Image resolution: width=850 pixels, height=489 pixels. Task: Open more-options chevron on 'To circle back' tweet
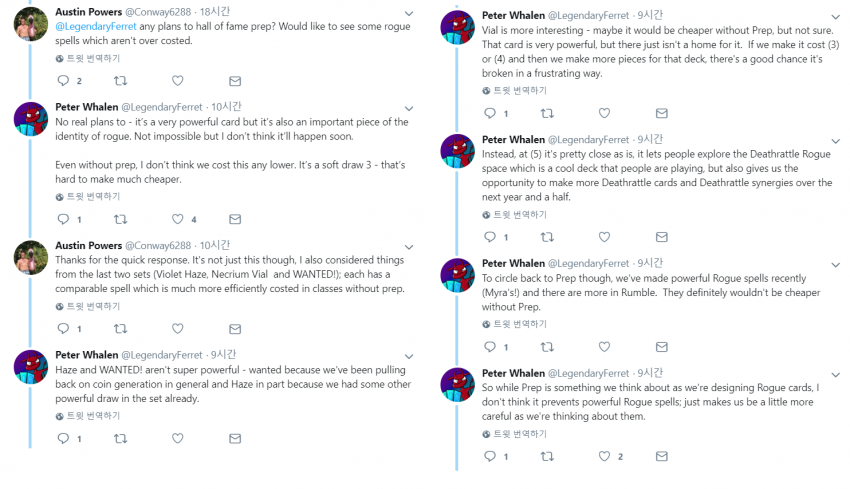[836, 265]
